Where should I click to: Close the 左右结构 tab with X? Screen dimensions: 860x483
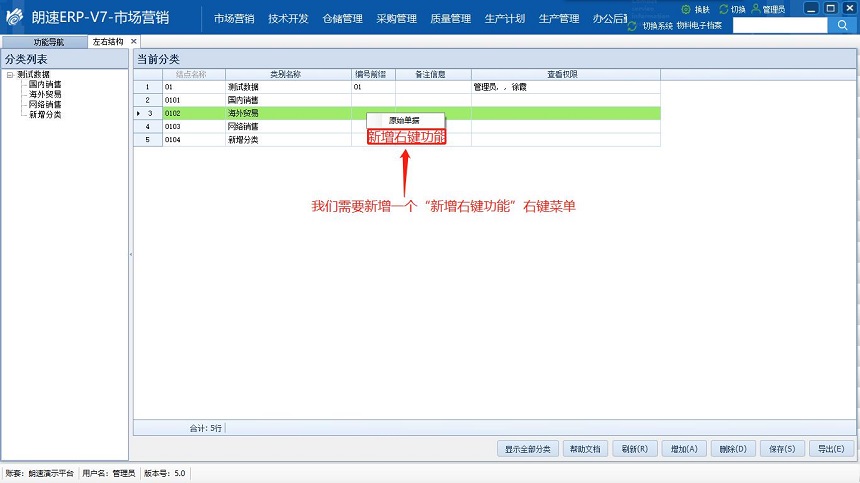tap(134, 42)
